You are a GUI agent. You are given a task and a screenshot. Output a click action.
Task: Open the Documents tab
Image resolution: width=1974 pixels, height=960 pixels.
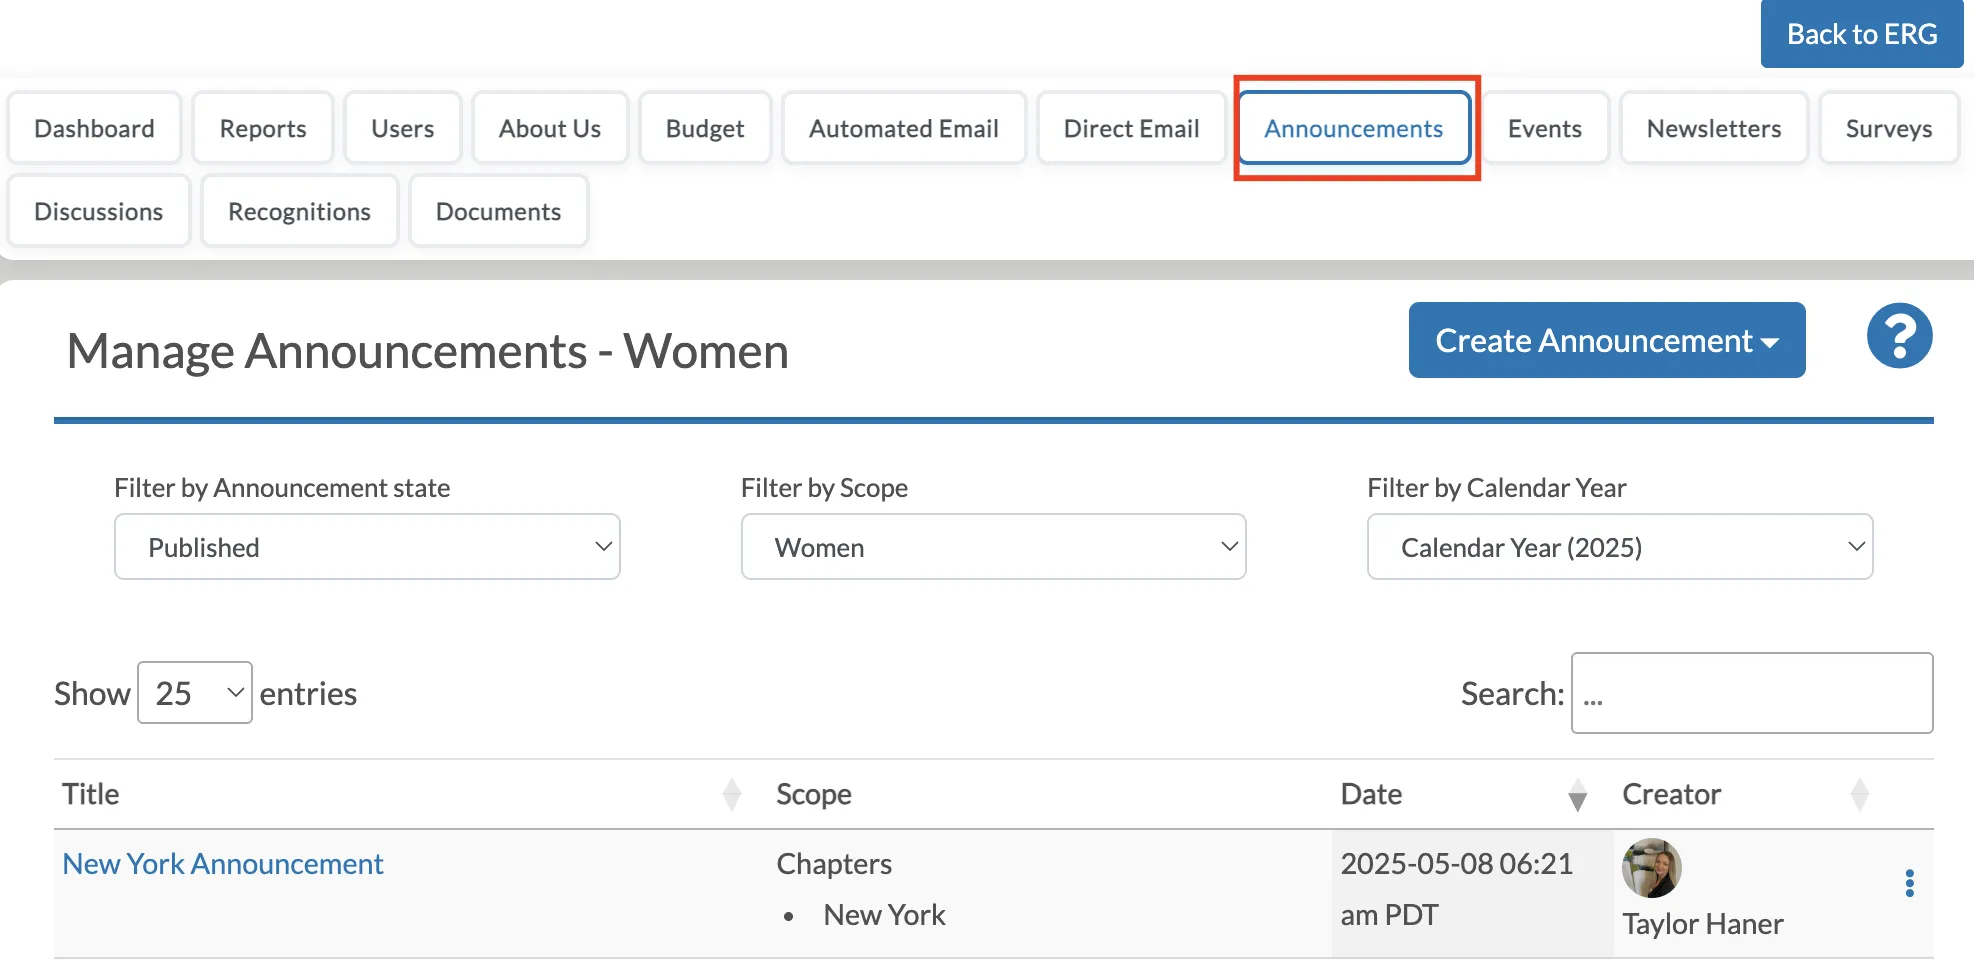(498, 211)
